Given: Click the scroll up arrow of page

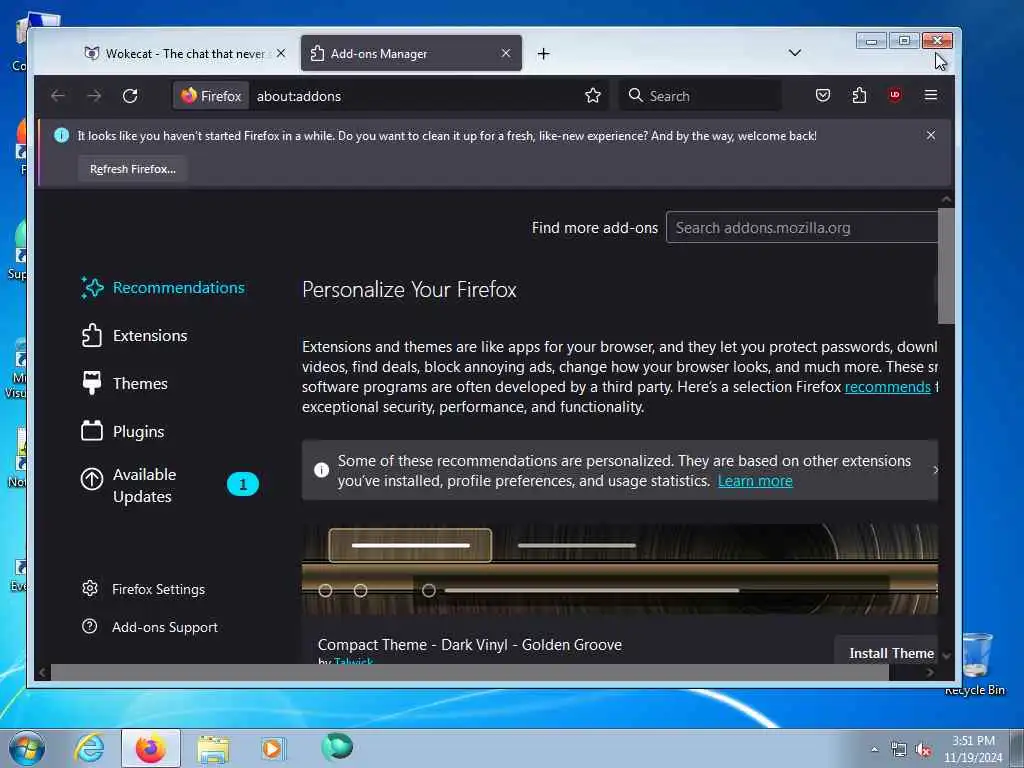Looking at the screenshot, I should pyautogui.click(x=946, y=199).
